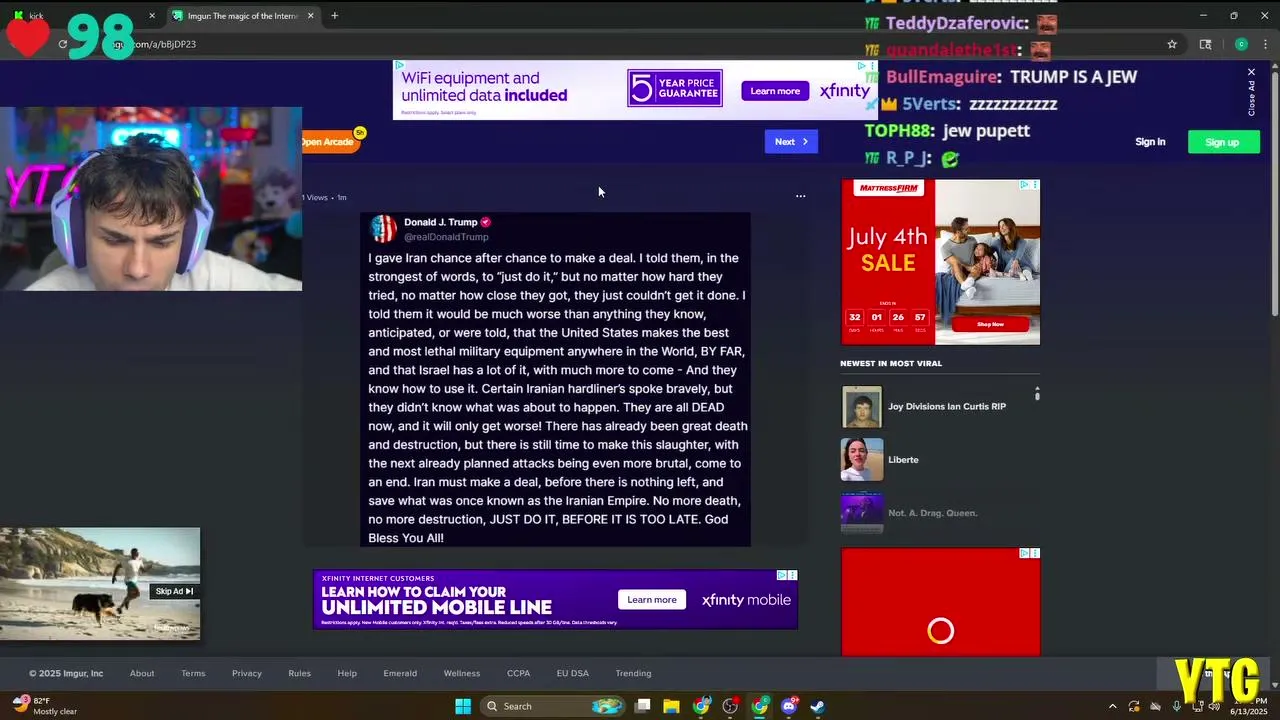
Task: Click Sign in on Imgur
Action: (1150, 142)
